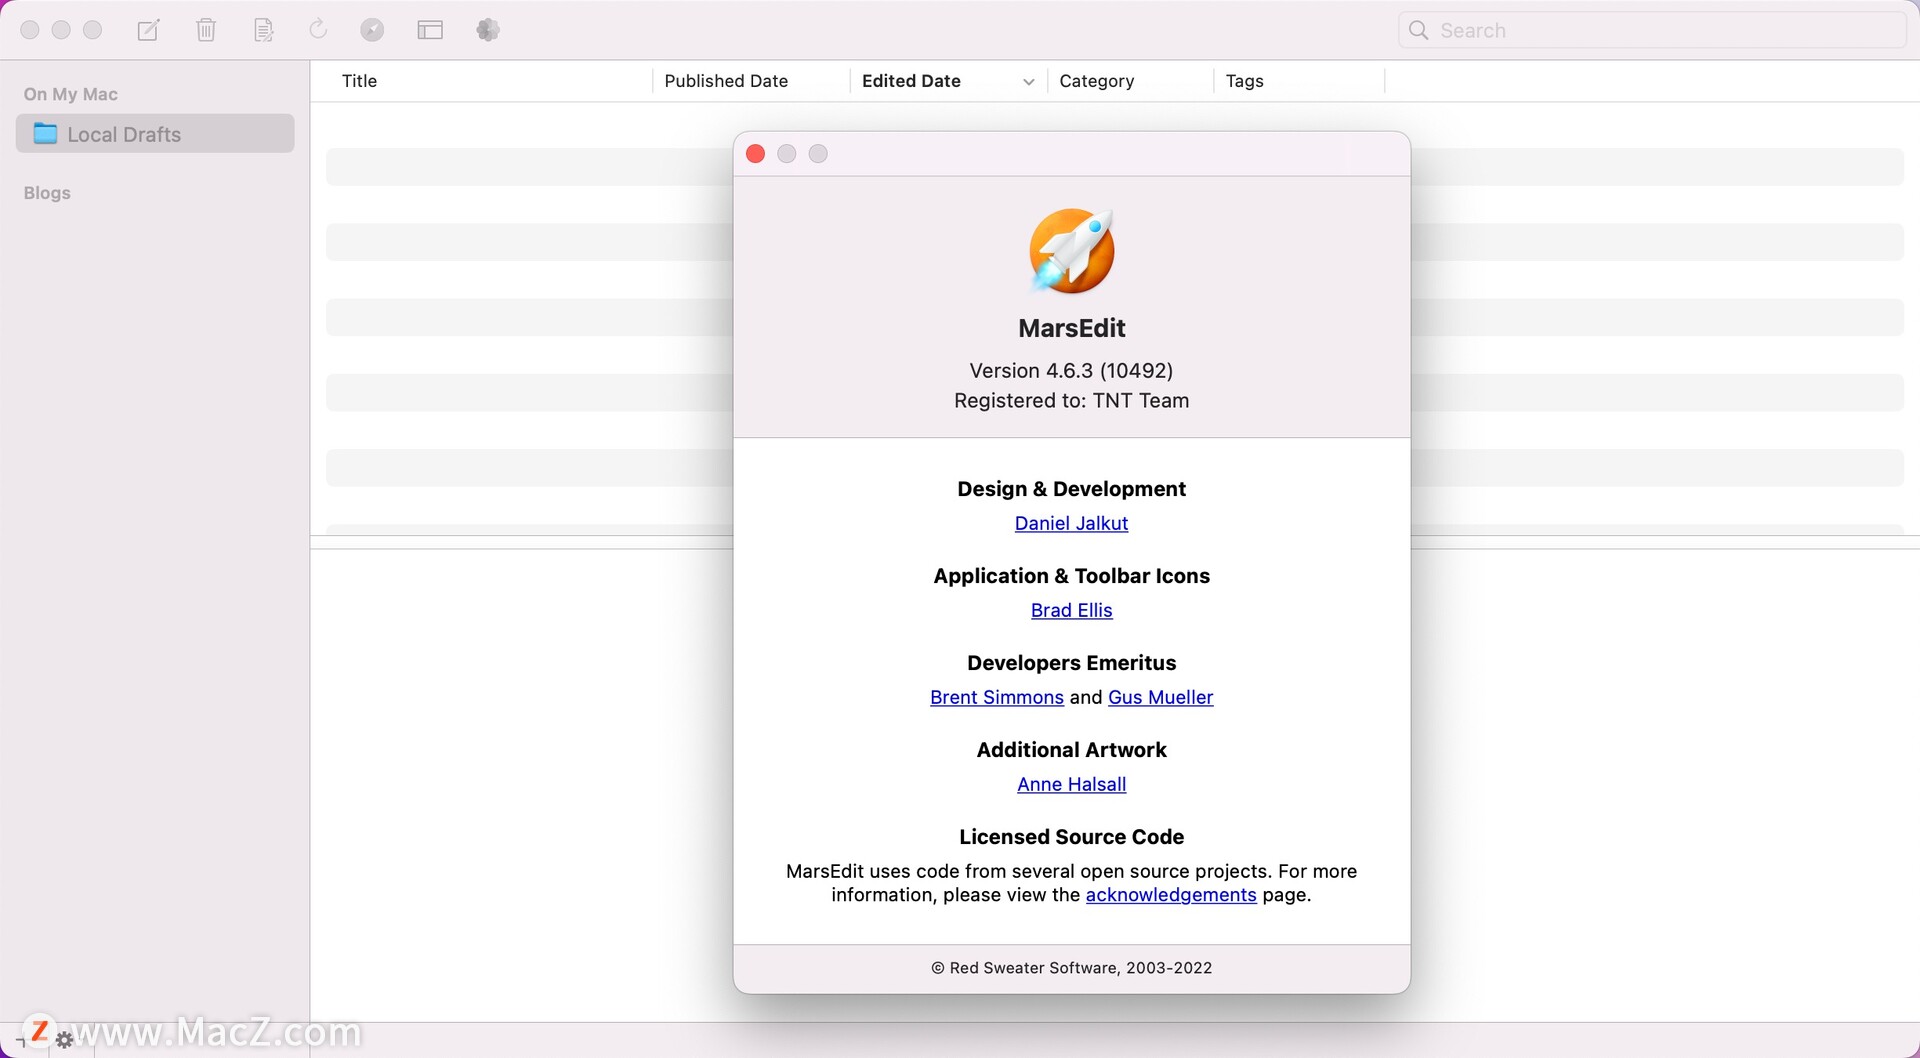Click the View on Web compass icon

pos(372,30)
